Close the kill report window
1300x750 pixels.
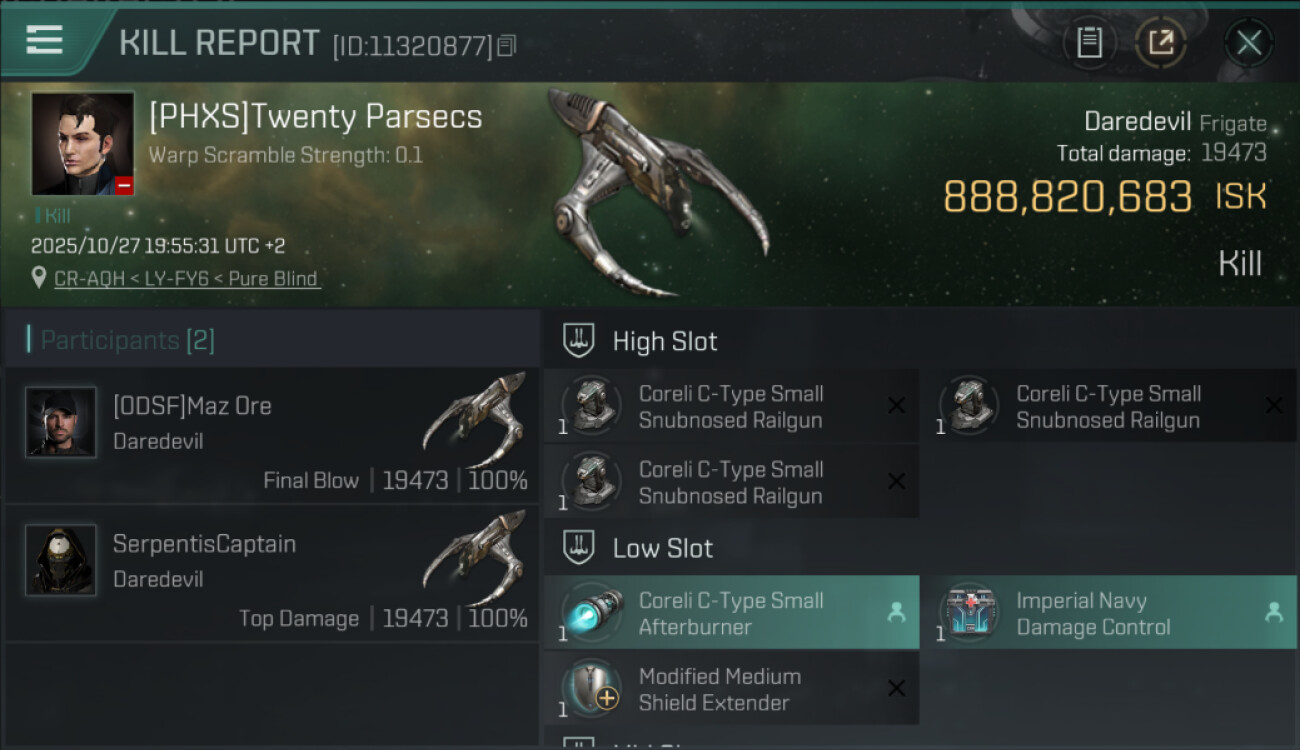[x=1248, y=43]
